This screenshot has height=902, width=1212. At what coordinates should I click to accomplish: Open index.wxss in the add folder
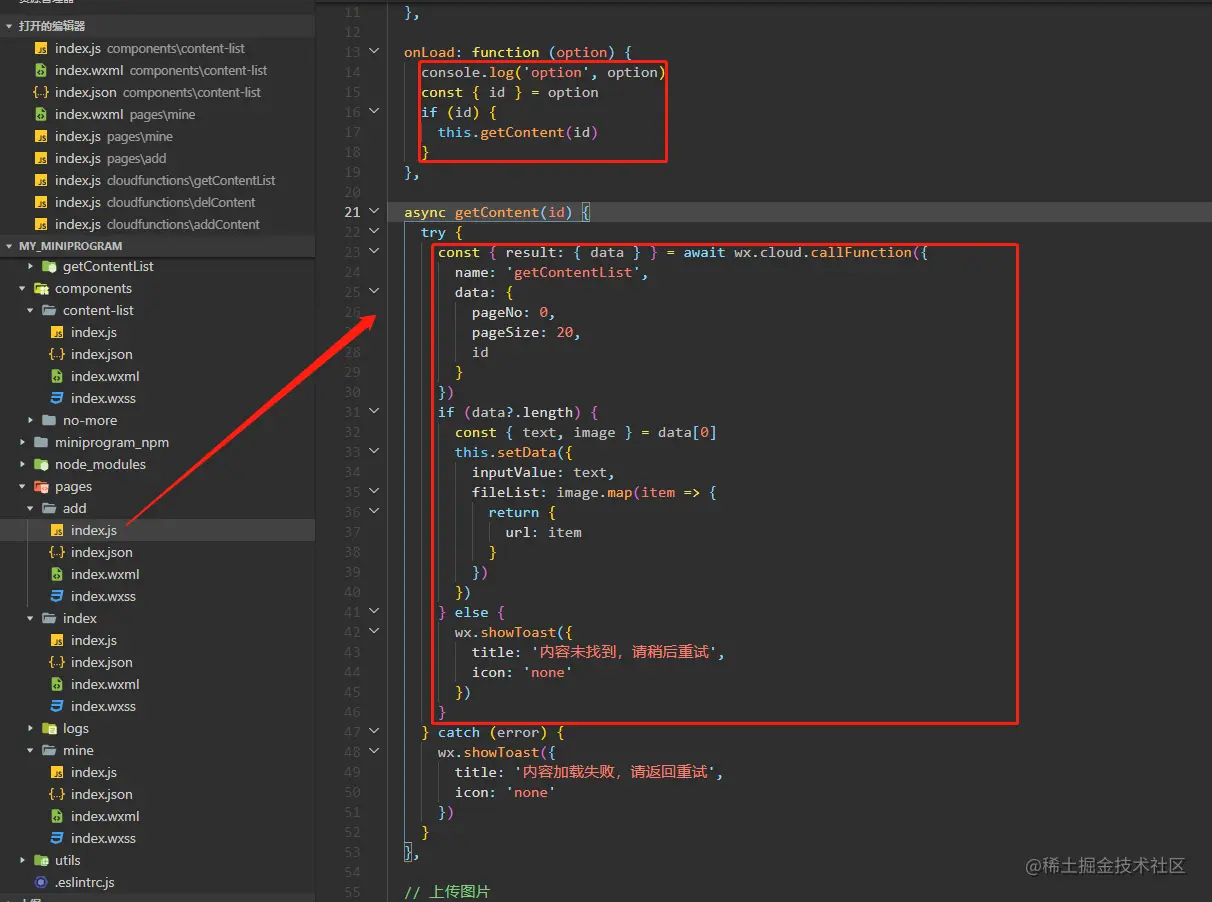157,596
